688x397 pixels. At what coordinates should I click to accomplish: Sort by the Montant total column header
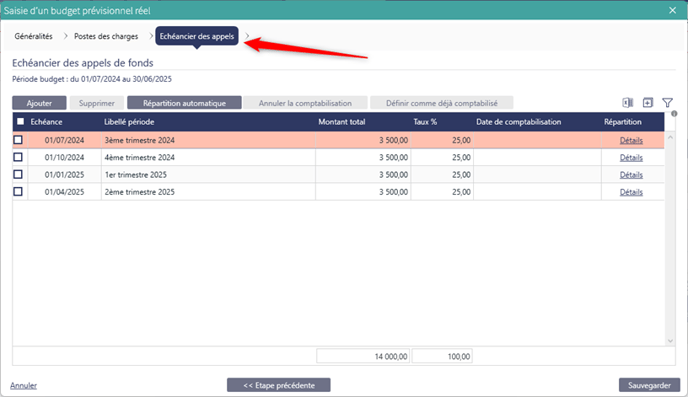click(342, 122)
